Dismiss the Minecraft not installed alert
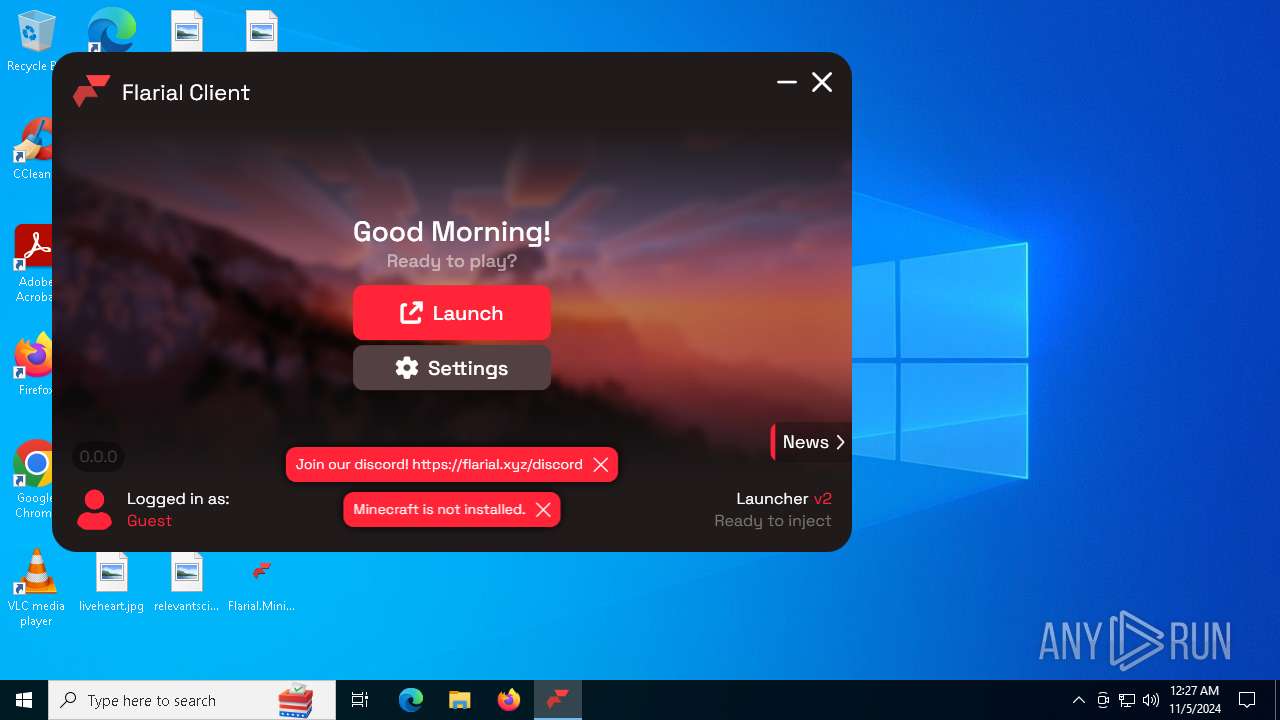1280x720 pixels. [543, 510]
